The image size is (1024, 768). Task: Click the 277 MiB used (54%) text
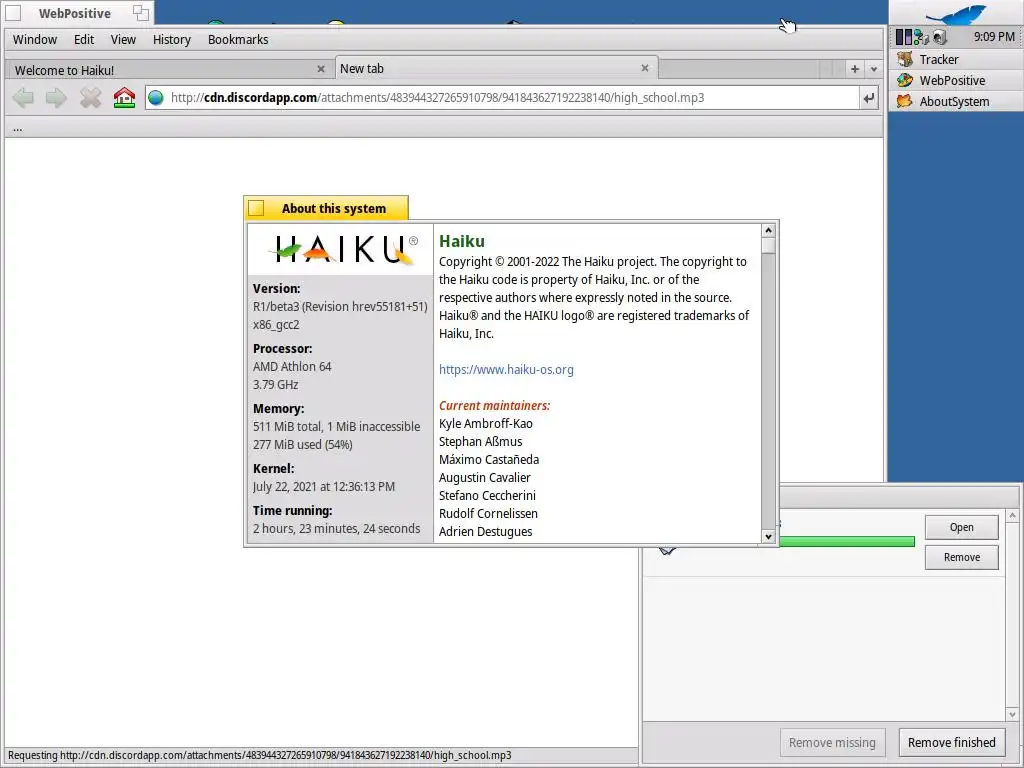(302, 445)
